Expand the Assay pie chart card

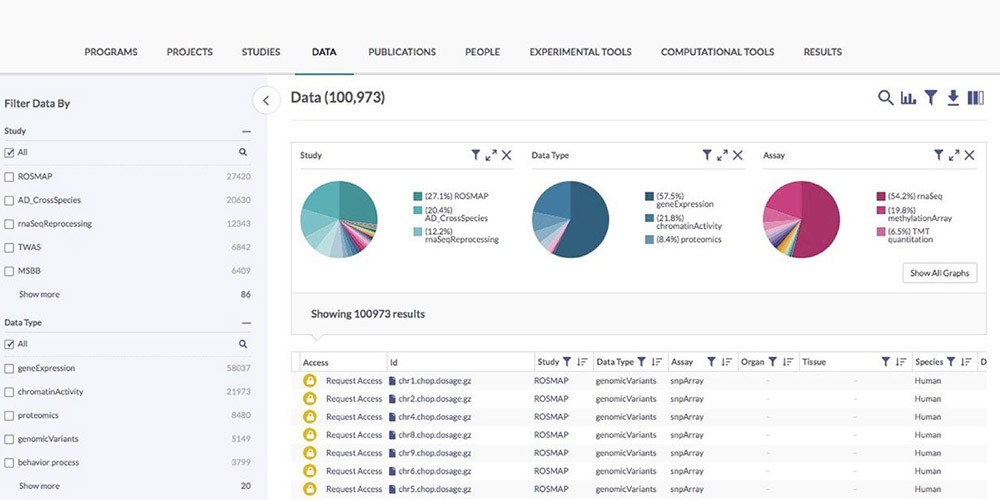tap(954, 155)
